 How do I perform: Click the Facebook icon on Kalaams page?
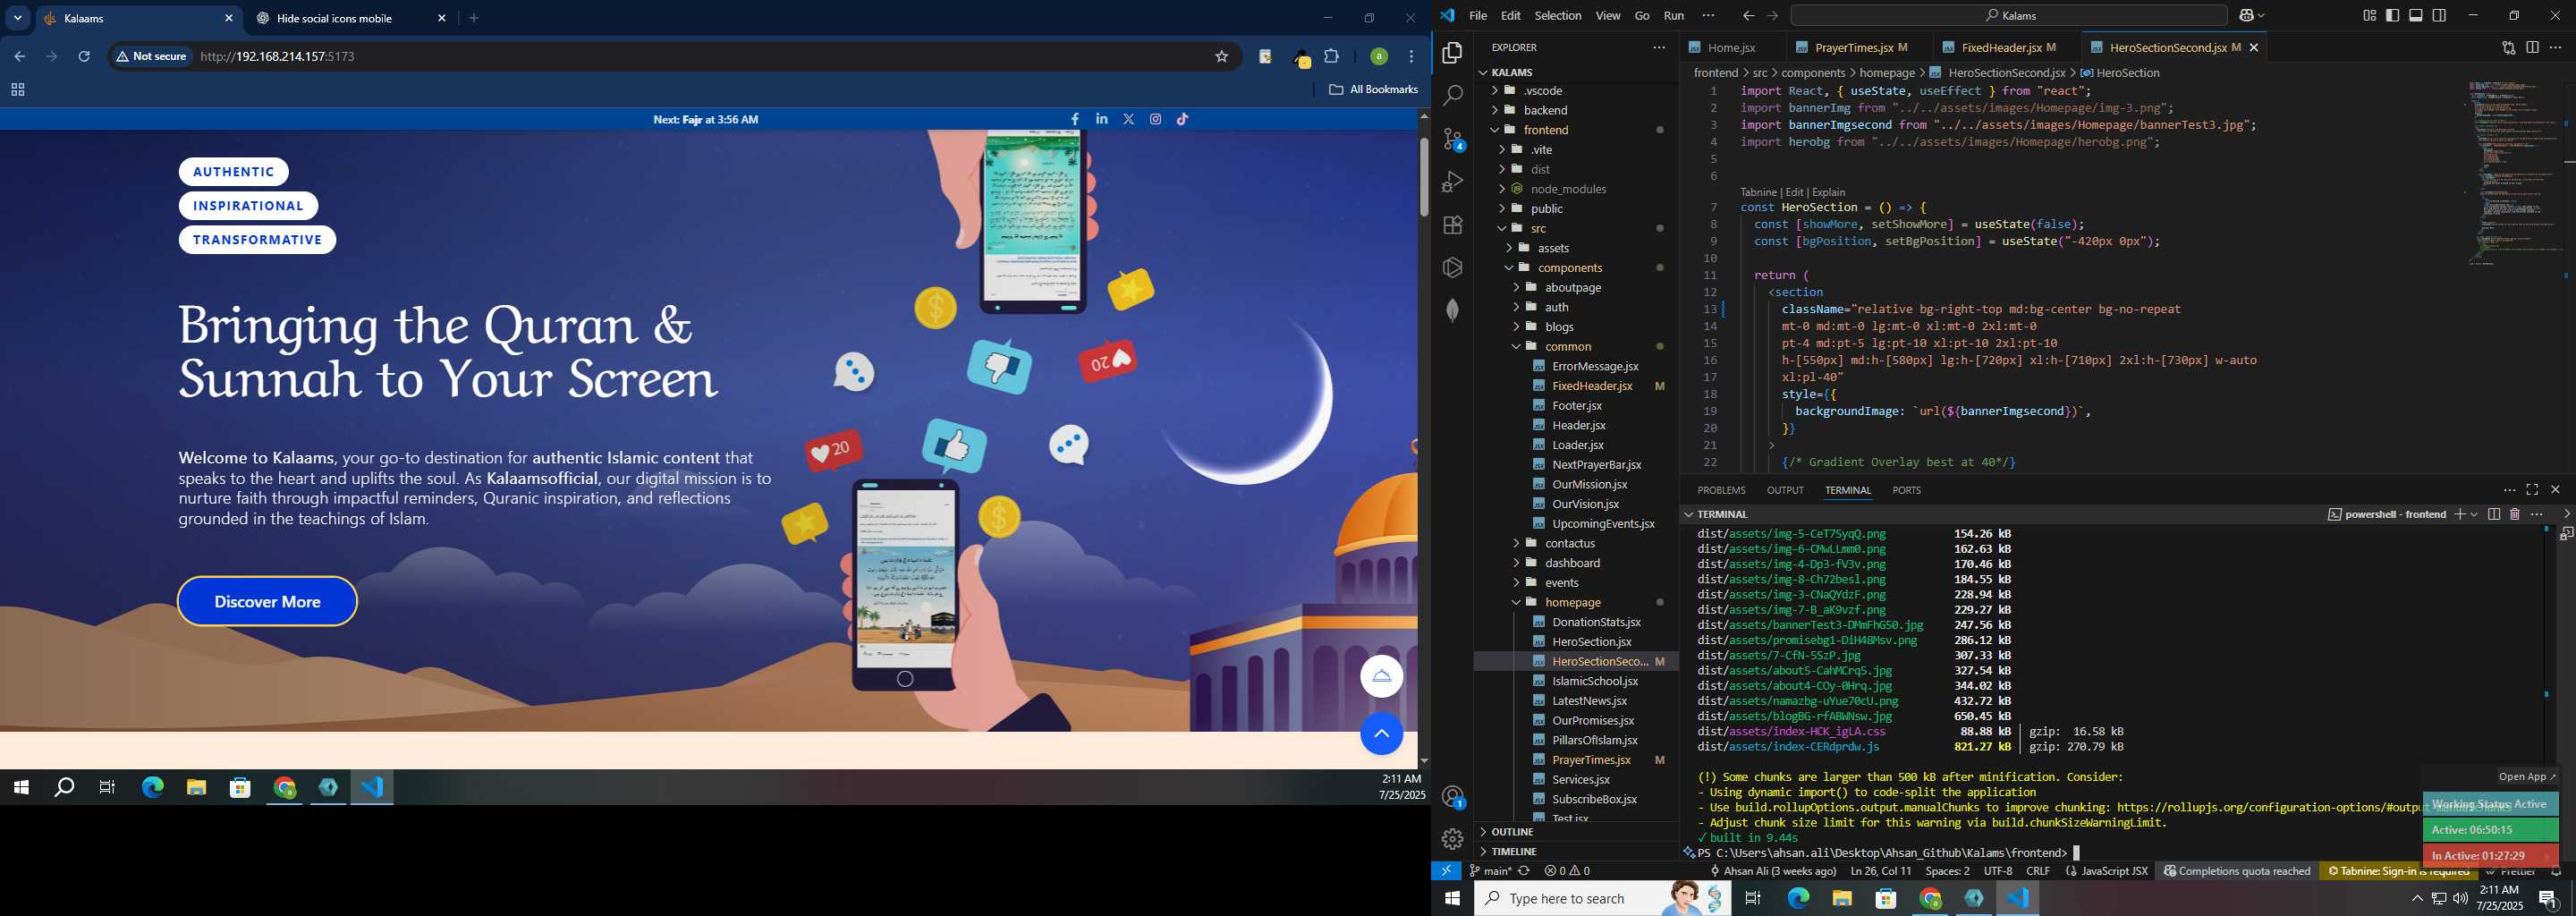tap(1075, 119)
